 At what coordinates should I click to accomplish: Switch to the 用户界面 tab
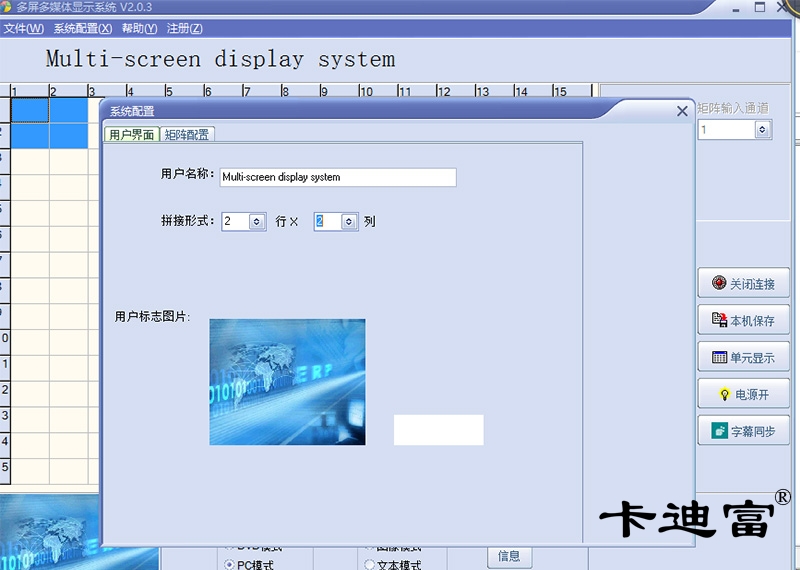click(x=132, y=135)
